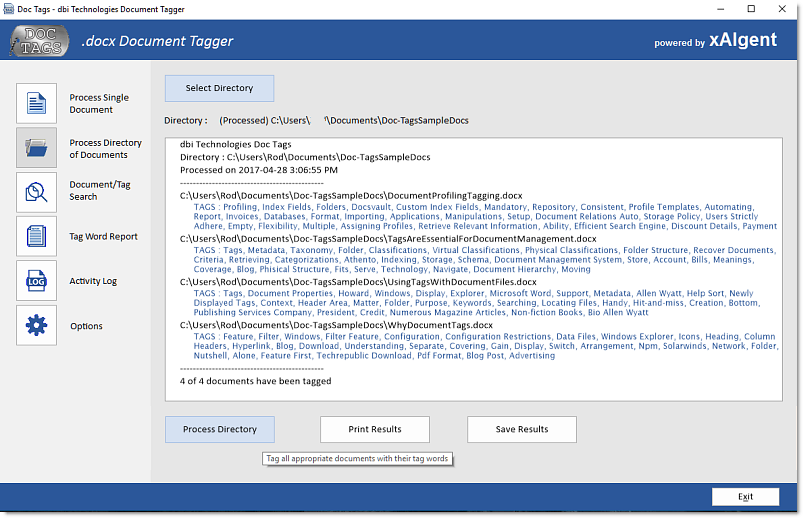
Task: Click the UsingTagsWithDocumentFiles.docx file path
Action: click(x=358, y=282)
